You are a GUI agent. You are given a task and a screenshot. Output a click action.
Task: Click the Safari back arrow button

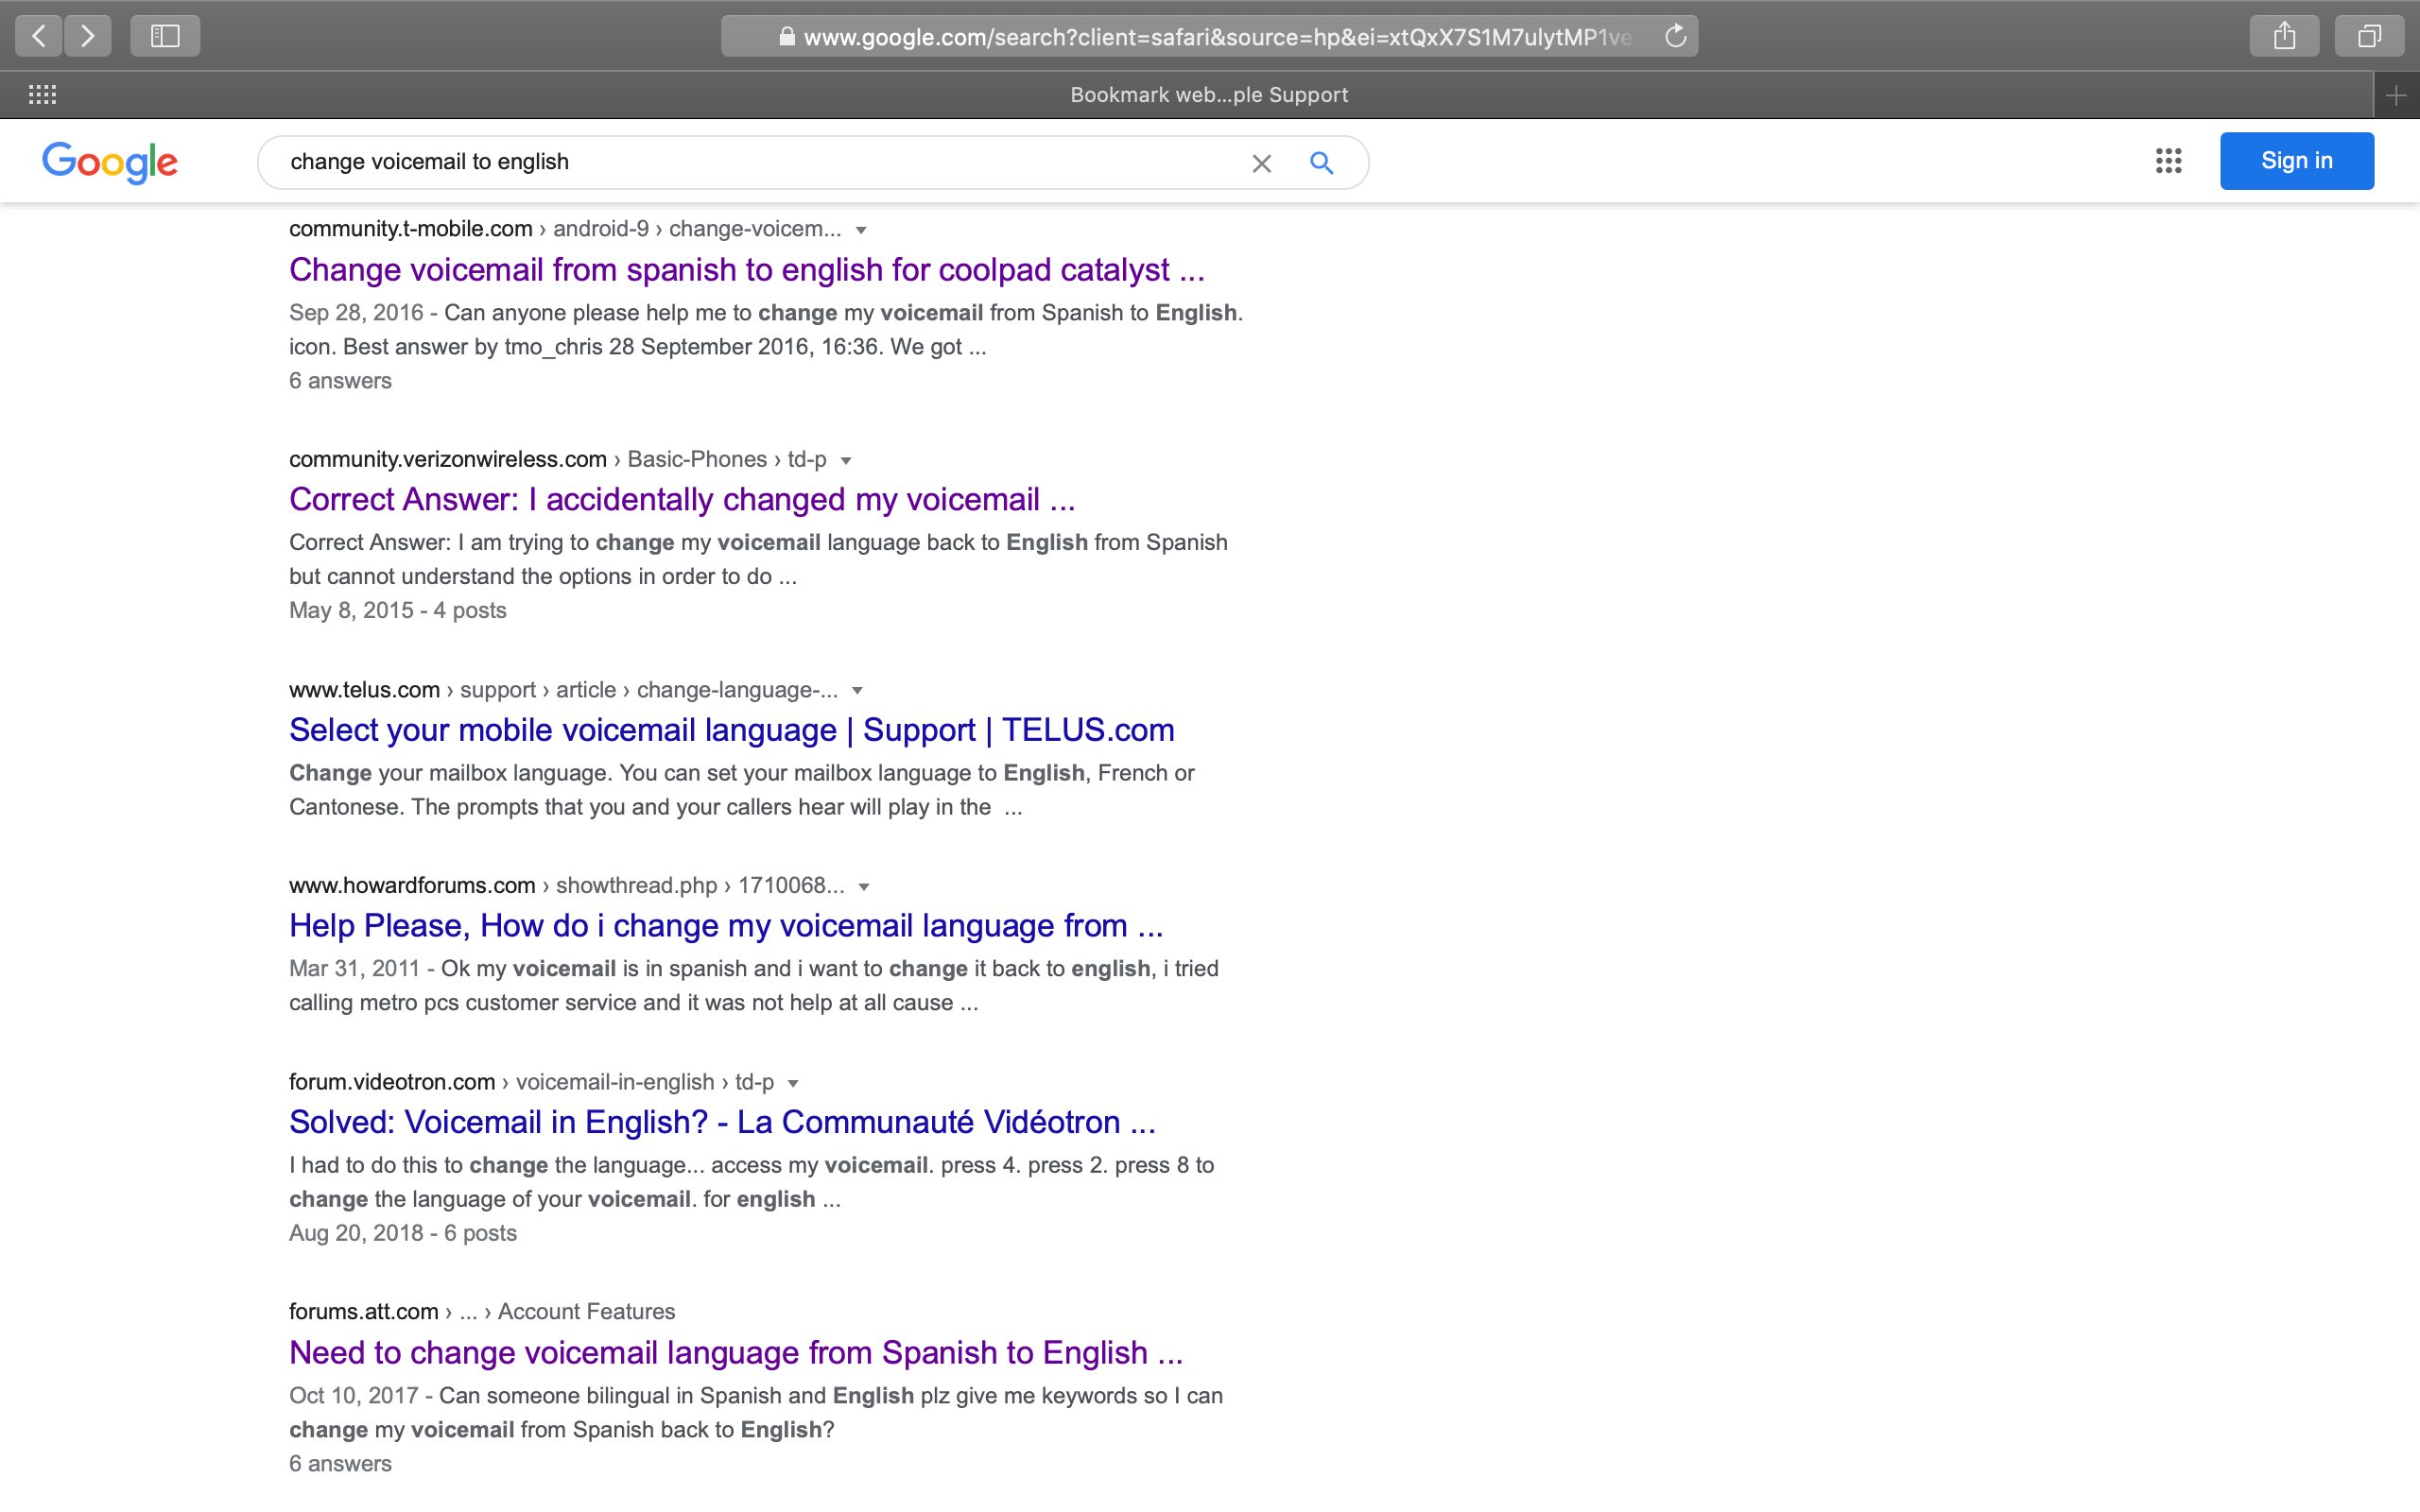[x=39, y=36]
